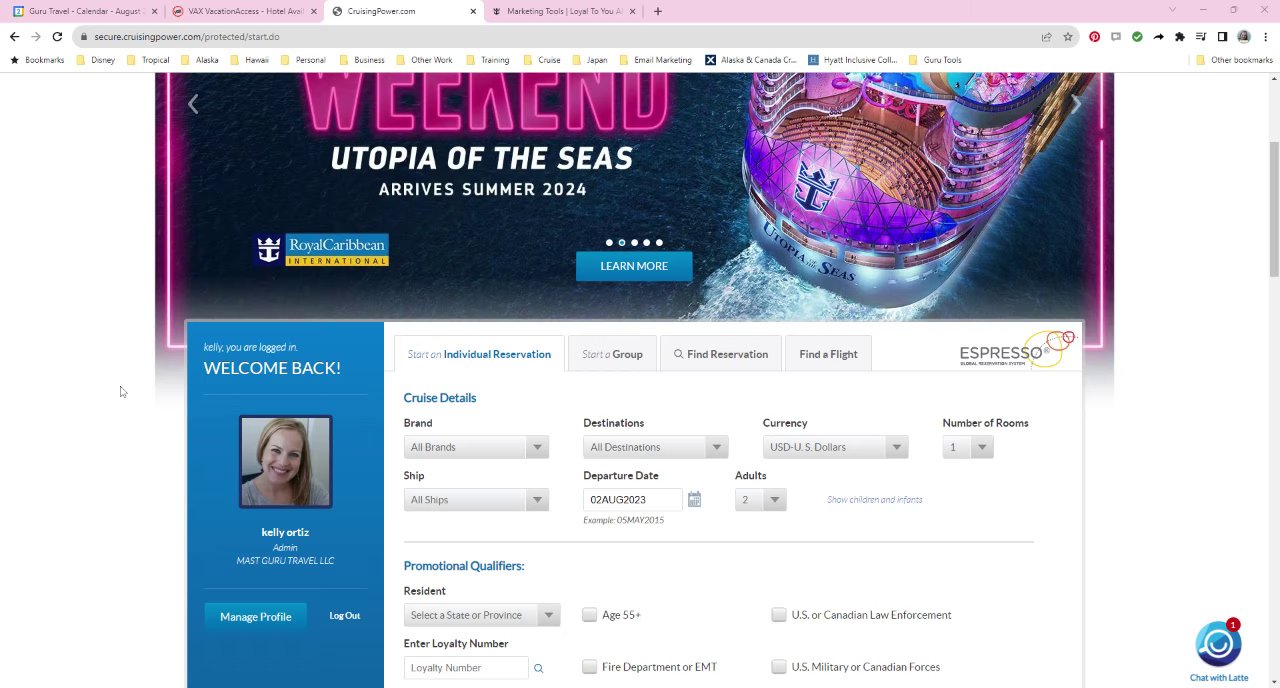The image size is (1280, 688).
Task: Select the third carousel dot
Action: coord(634,243)
